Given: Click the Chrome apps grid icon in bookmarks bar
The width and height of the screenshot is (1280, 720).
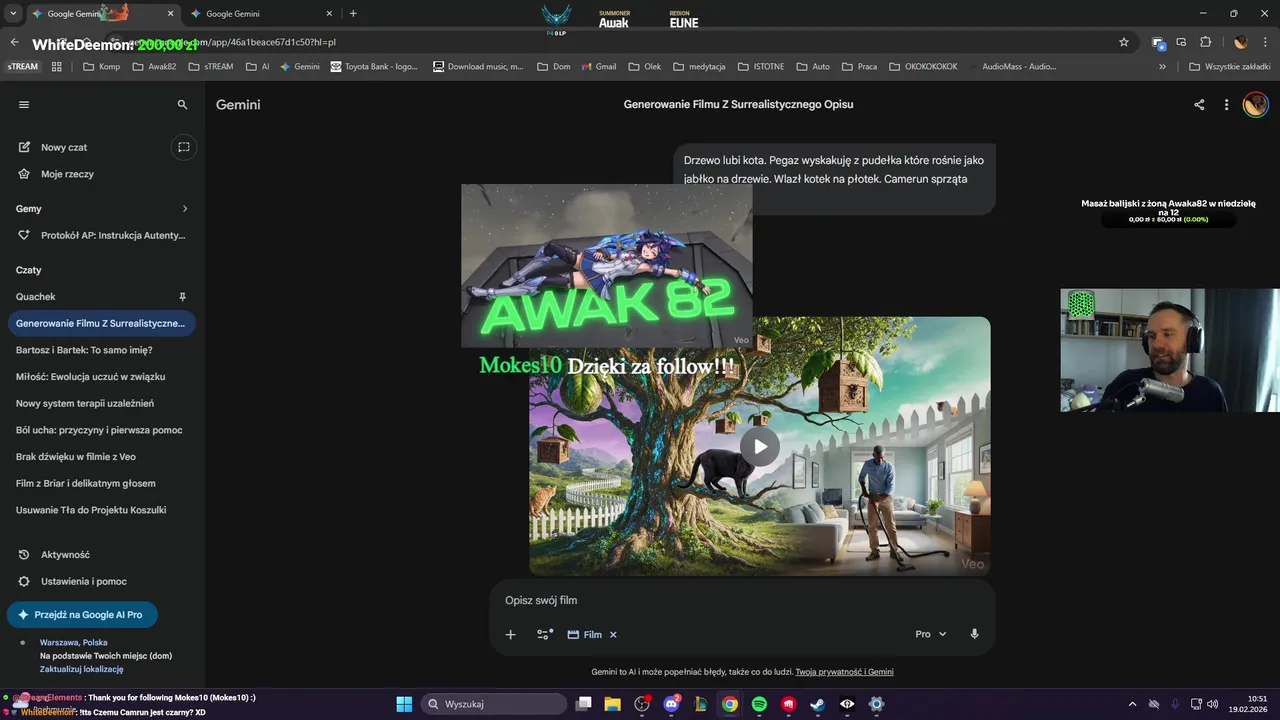Looking at the screenshot, I should pos(56,67).
